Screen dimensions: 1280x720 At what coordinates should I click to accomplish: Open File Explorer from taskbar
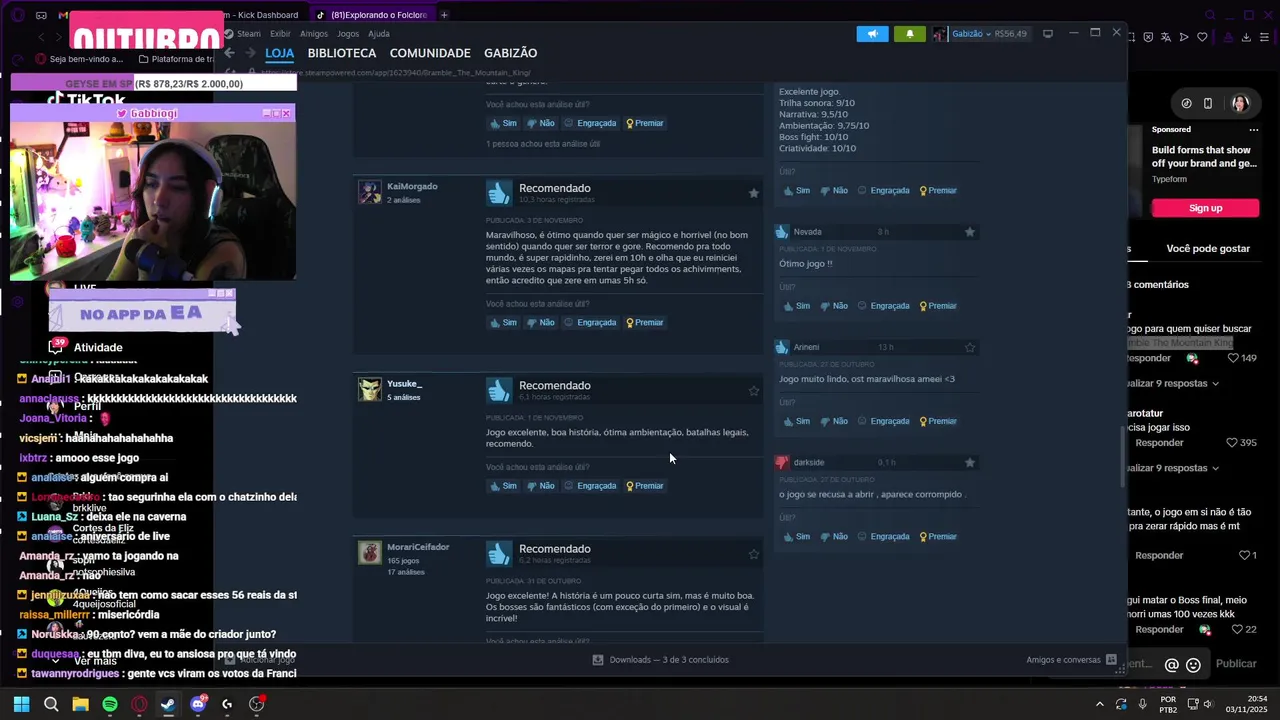coord(80,704)
